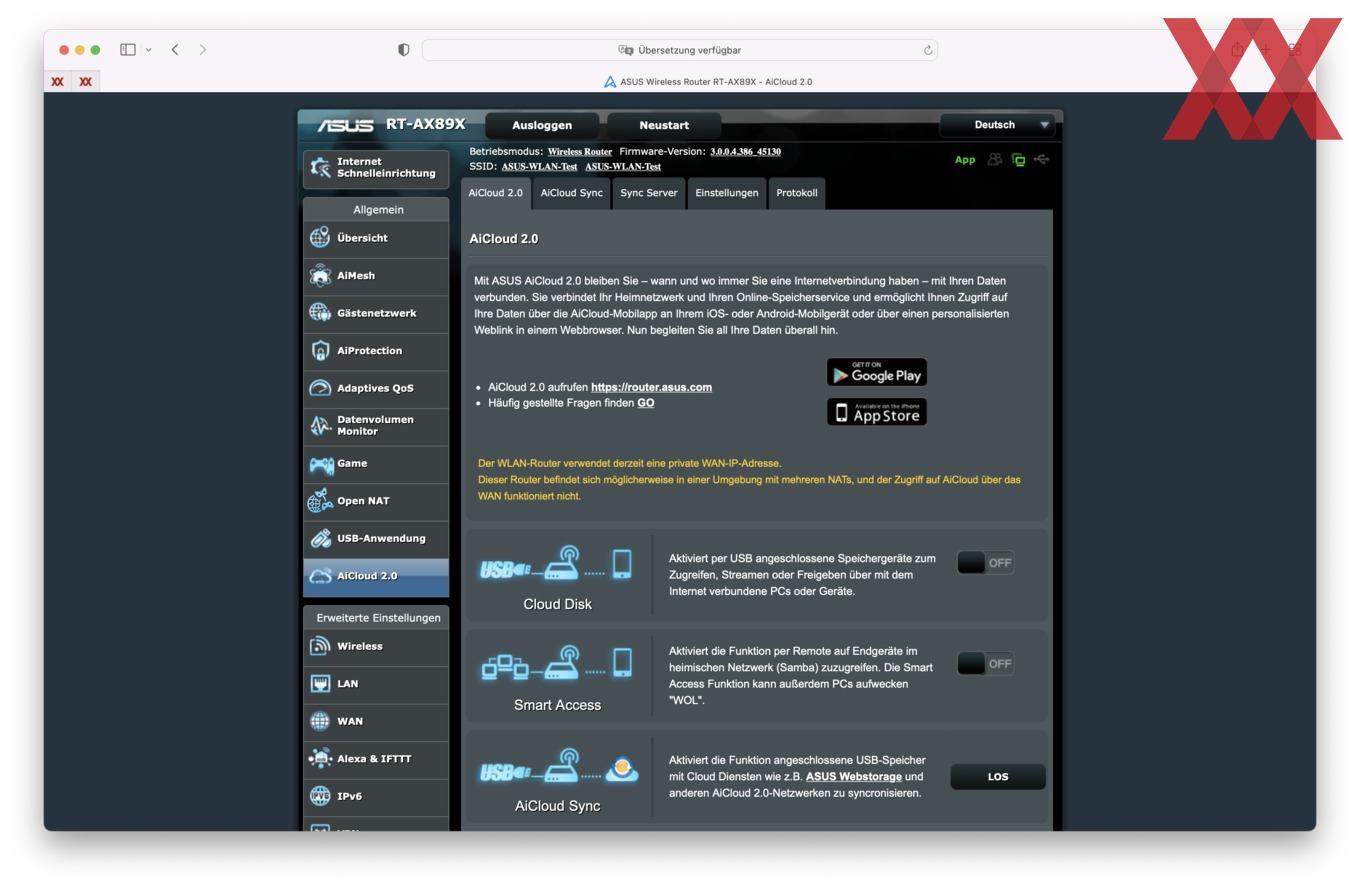1360x889 pixels.
Task: Expand the Safari sidebar options chevron
Action: (148, 50)
